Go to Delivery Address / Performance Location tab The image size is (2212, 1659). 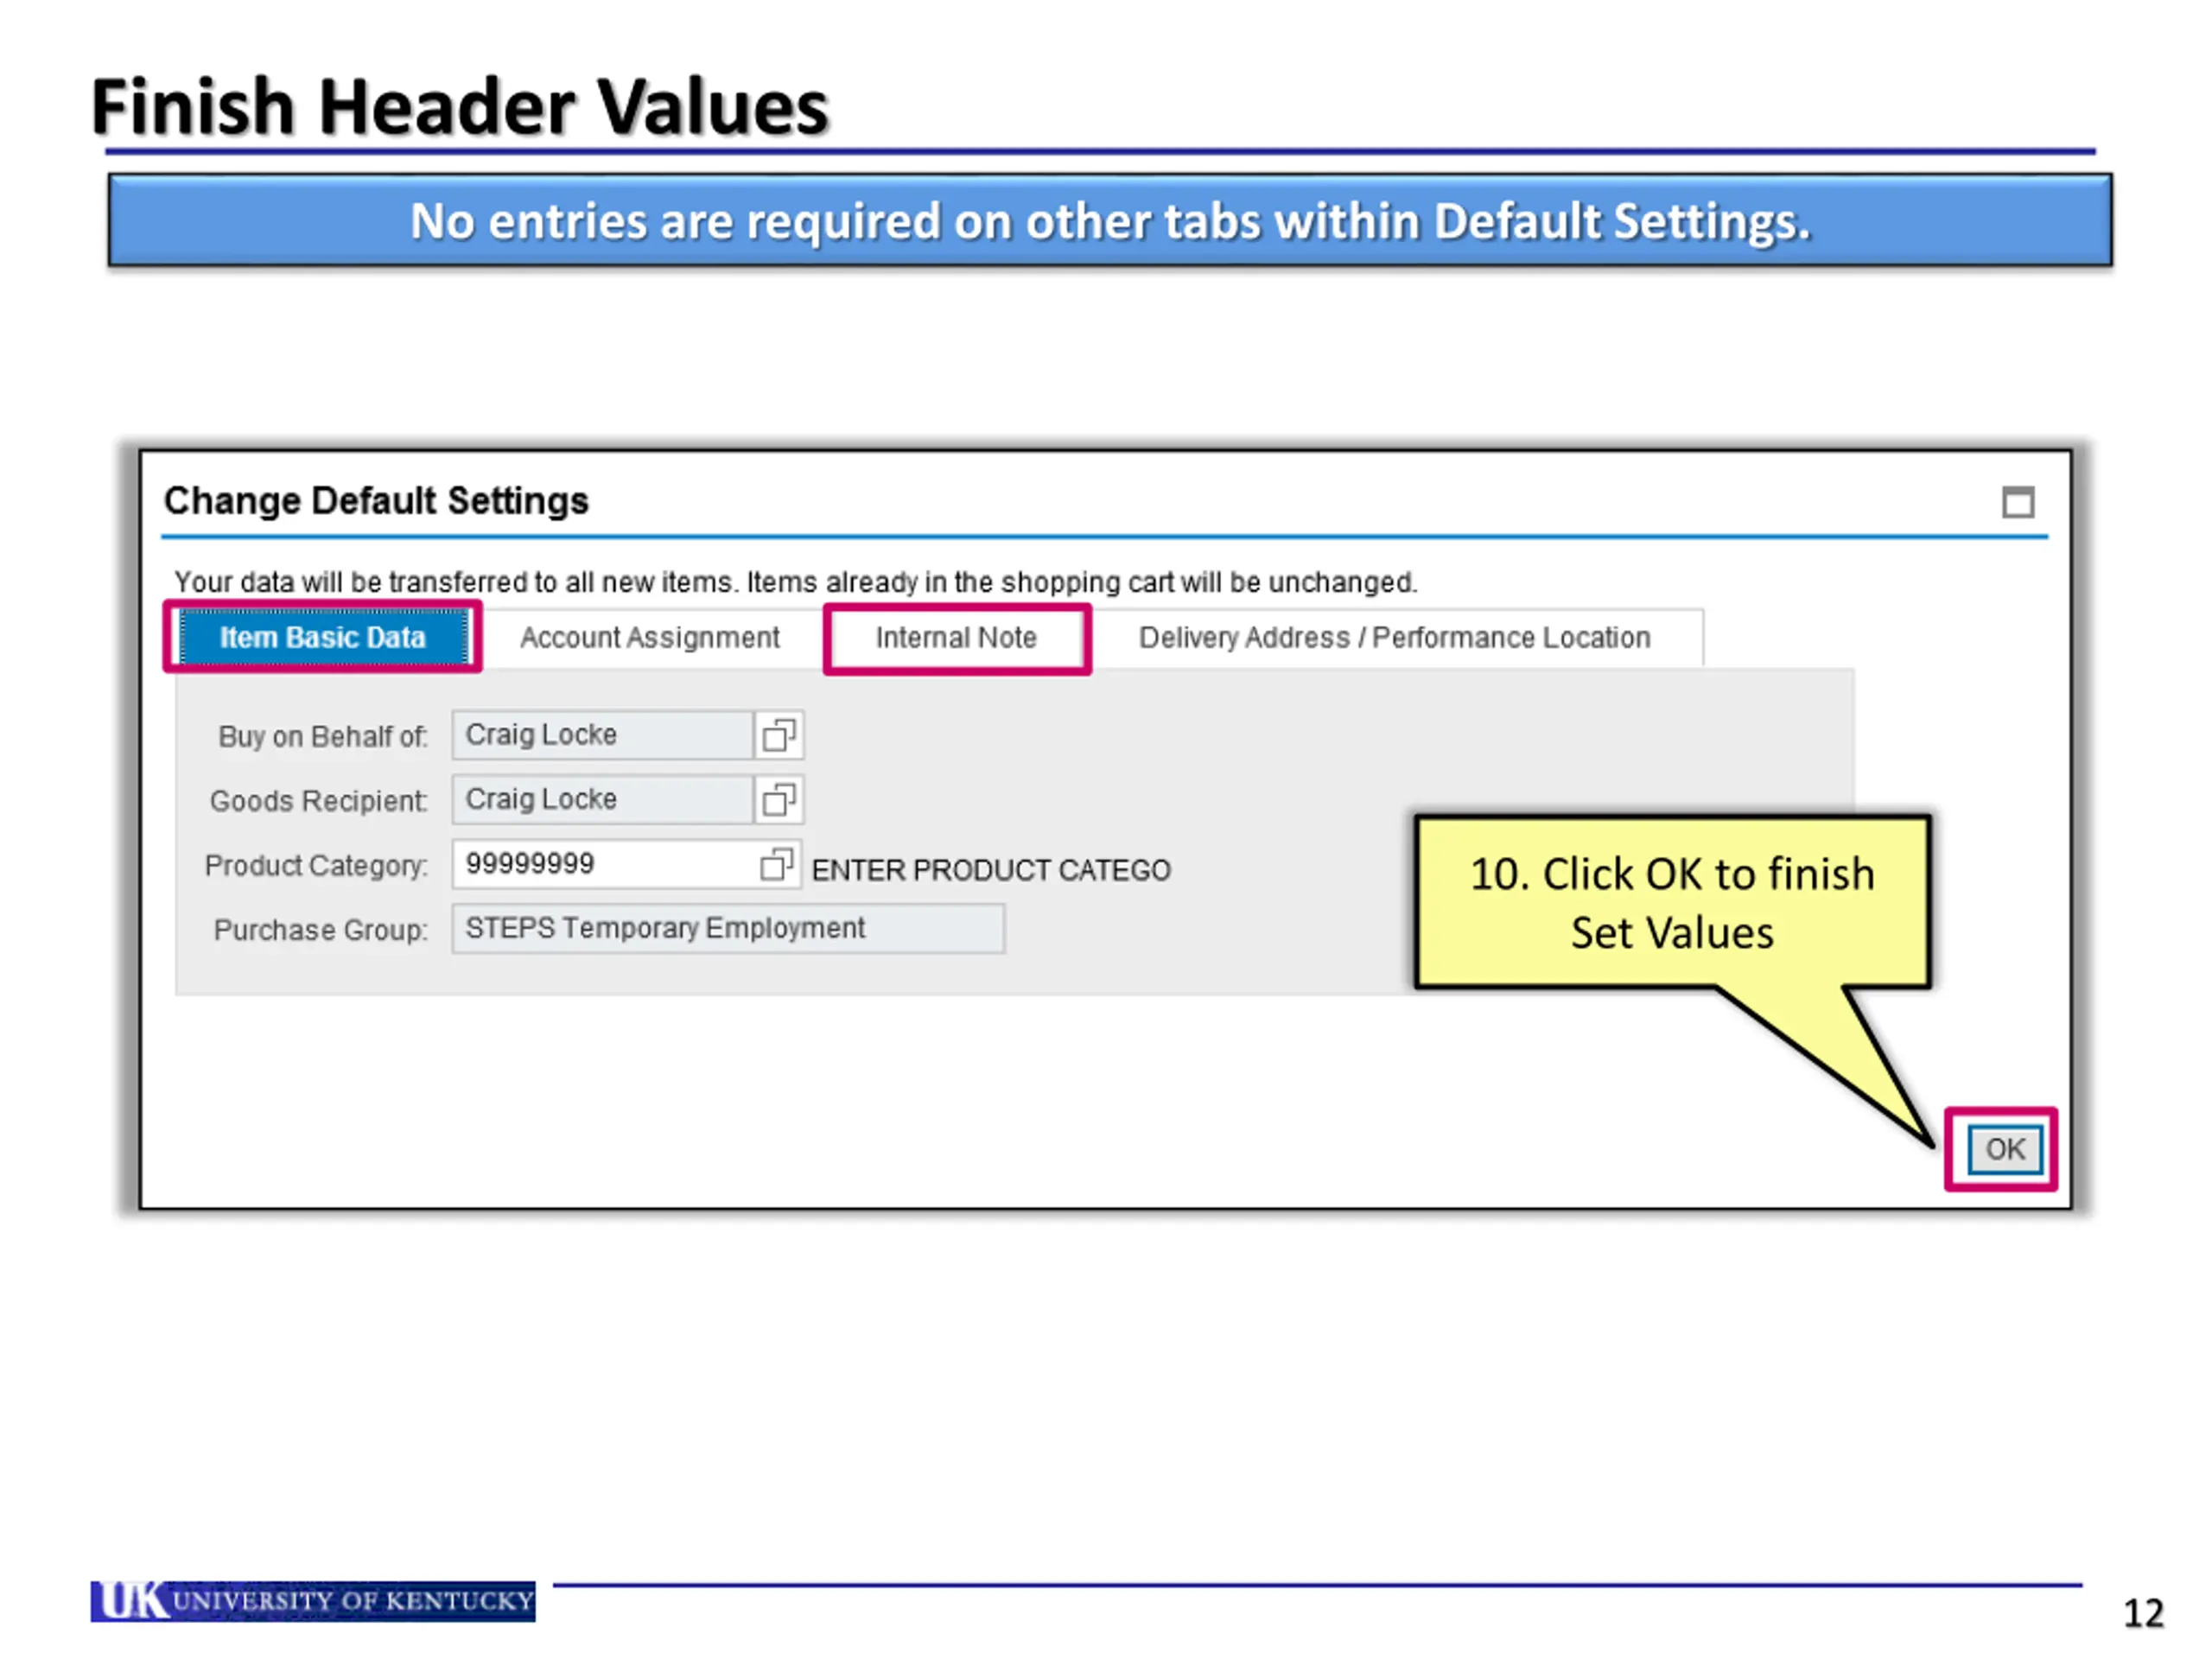click(1394, 638)
